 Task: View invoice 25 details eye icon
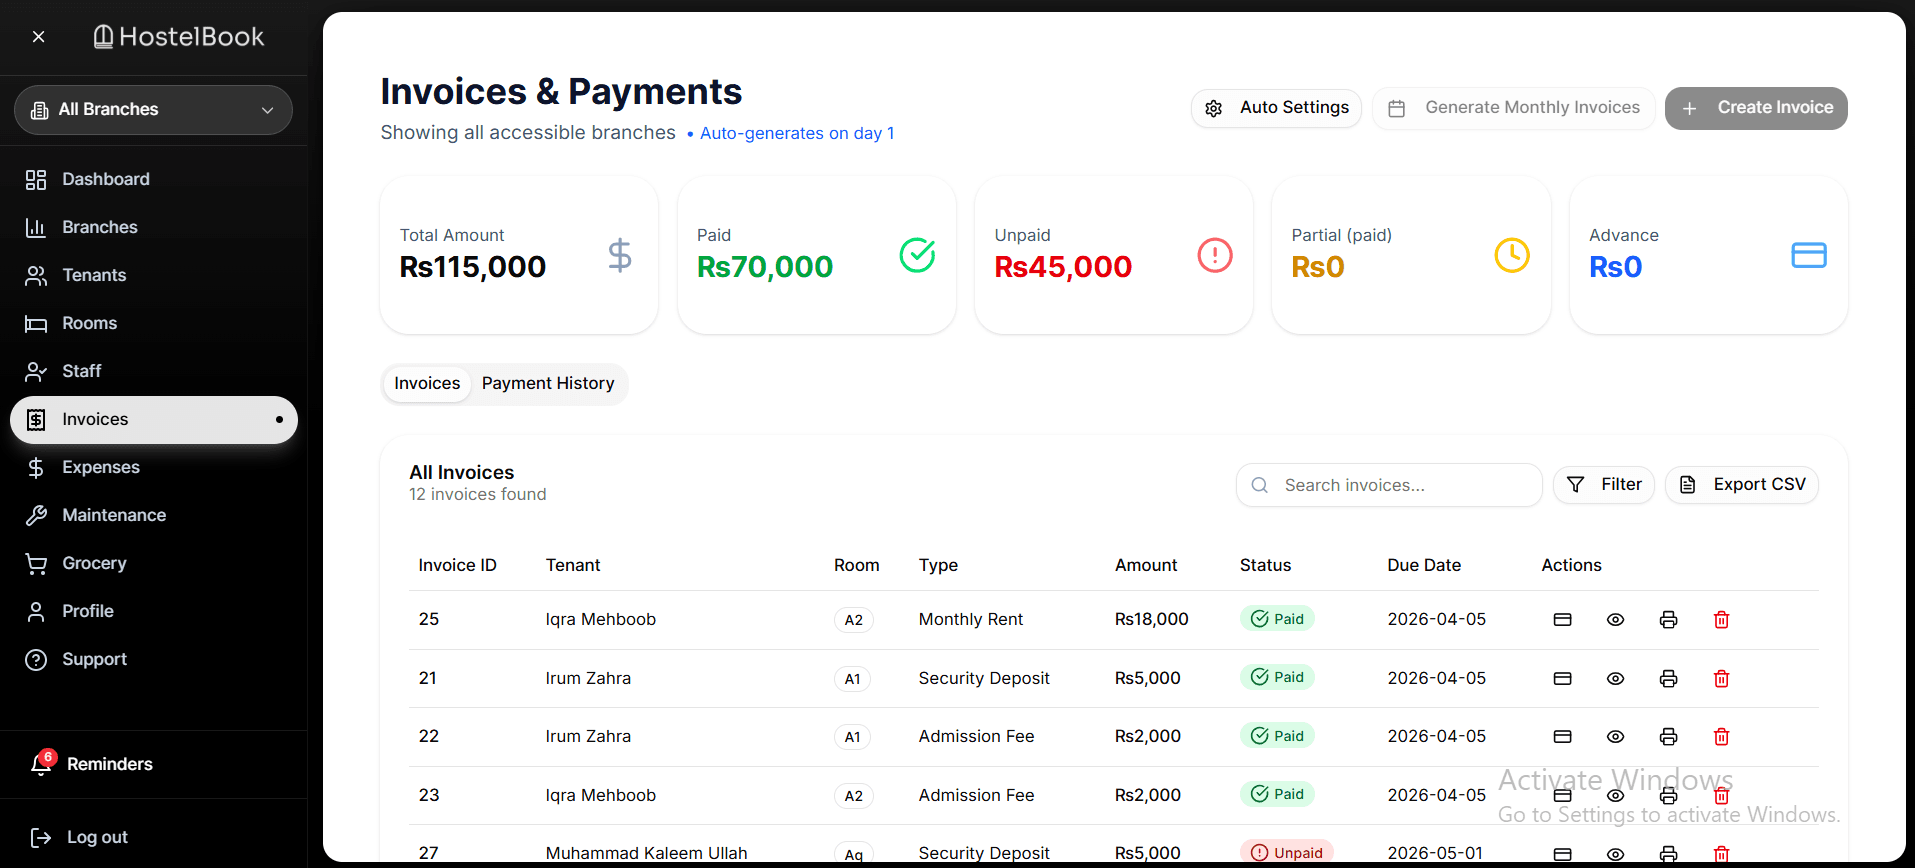tap(1615, 620)
